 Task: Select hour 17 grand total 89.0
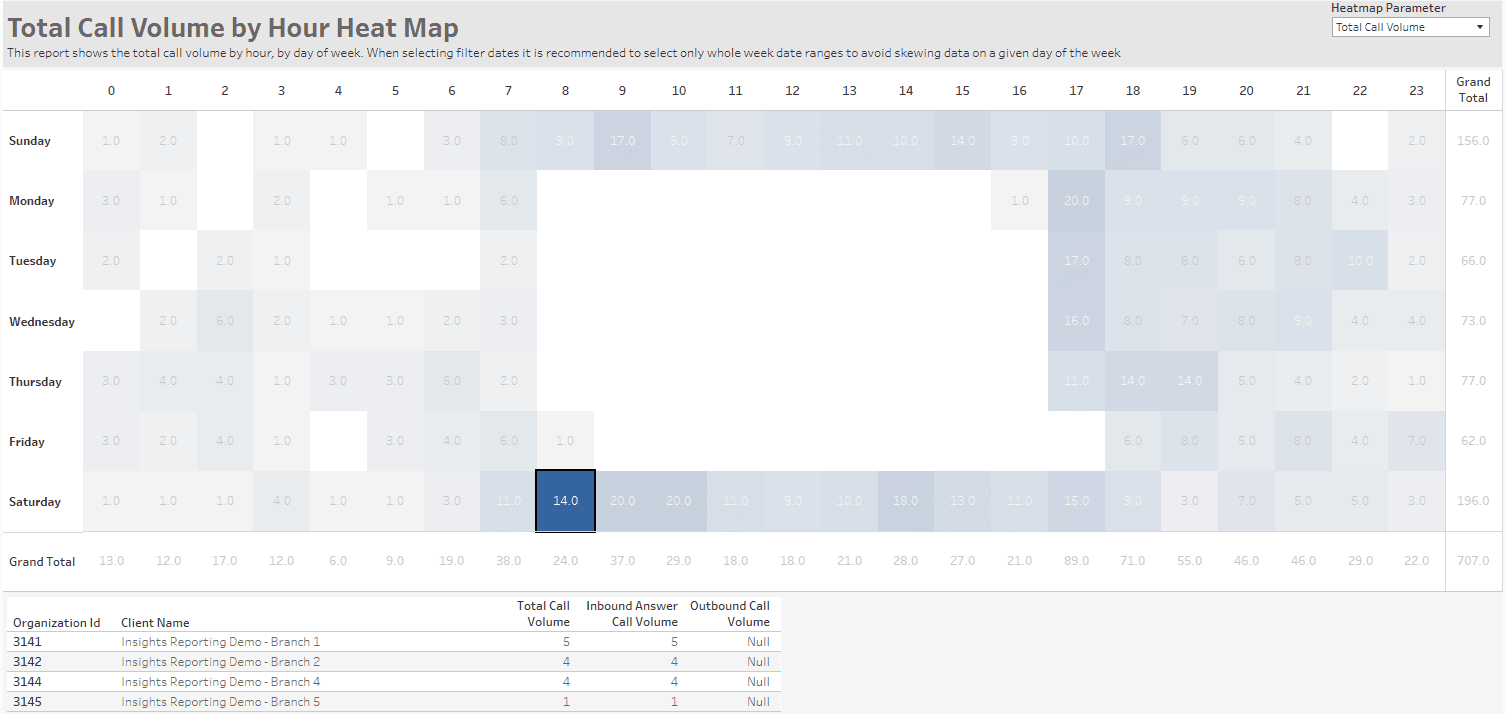(x=1076, y=561)
